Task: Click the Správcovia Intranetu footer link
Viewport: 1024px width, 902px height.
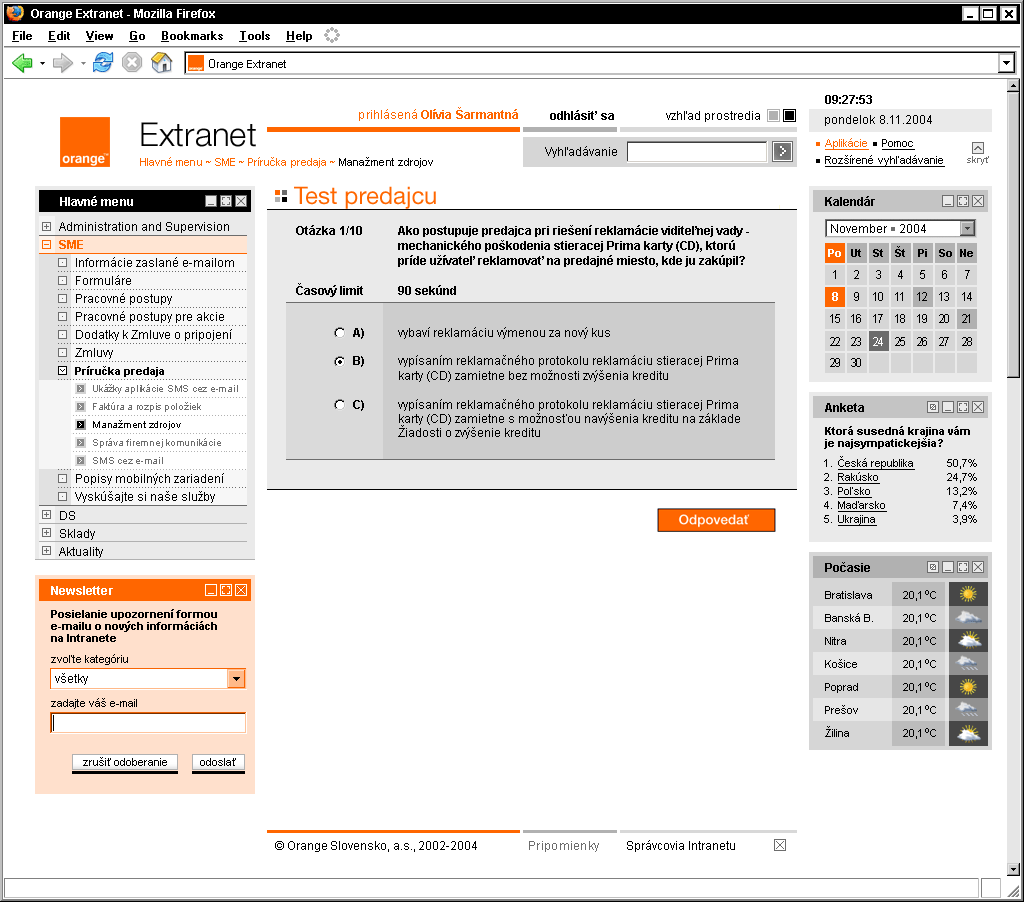Action: (680, 846)
